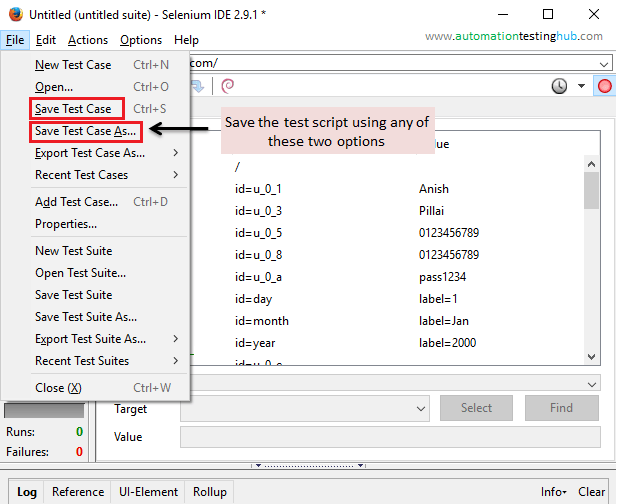Switch to the Rollup tab

pos(210,492)
